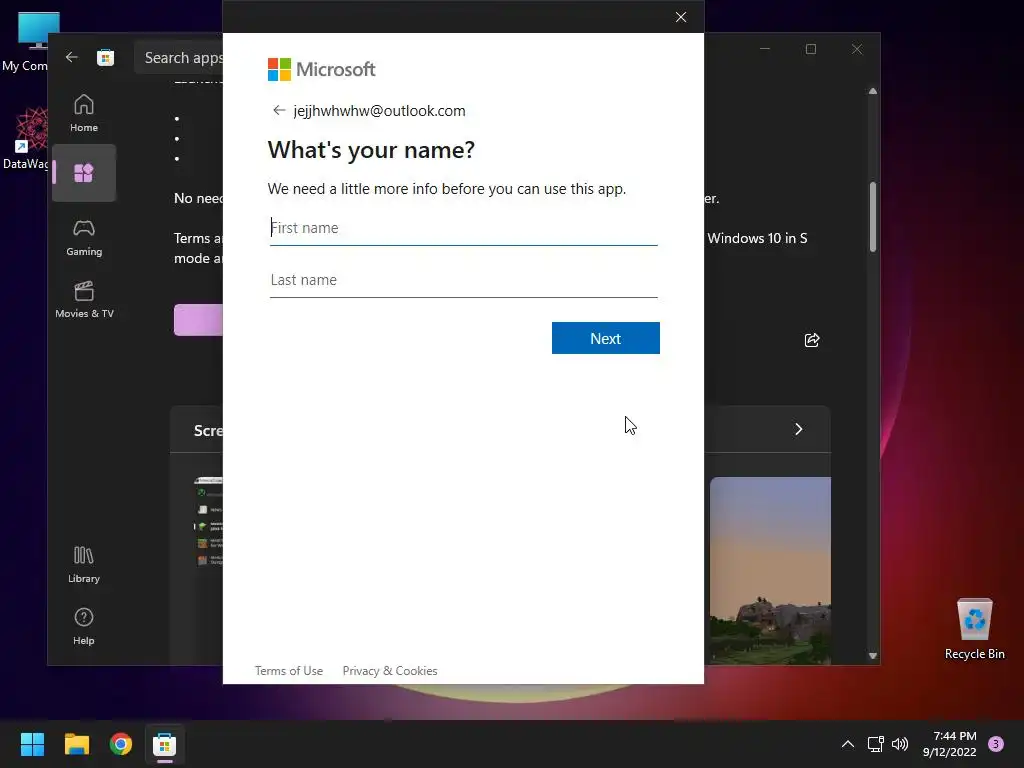Open the landscape screenshot thumbnail

pos(770,571)
